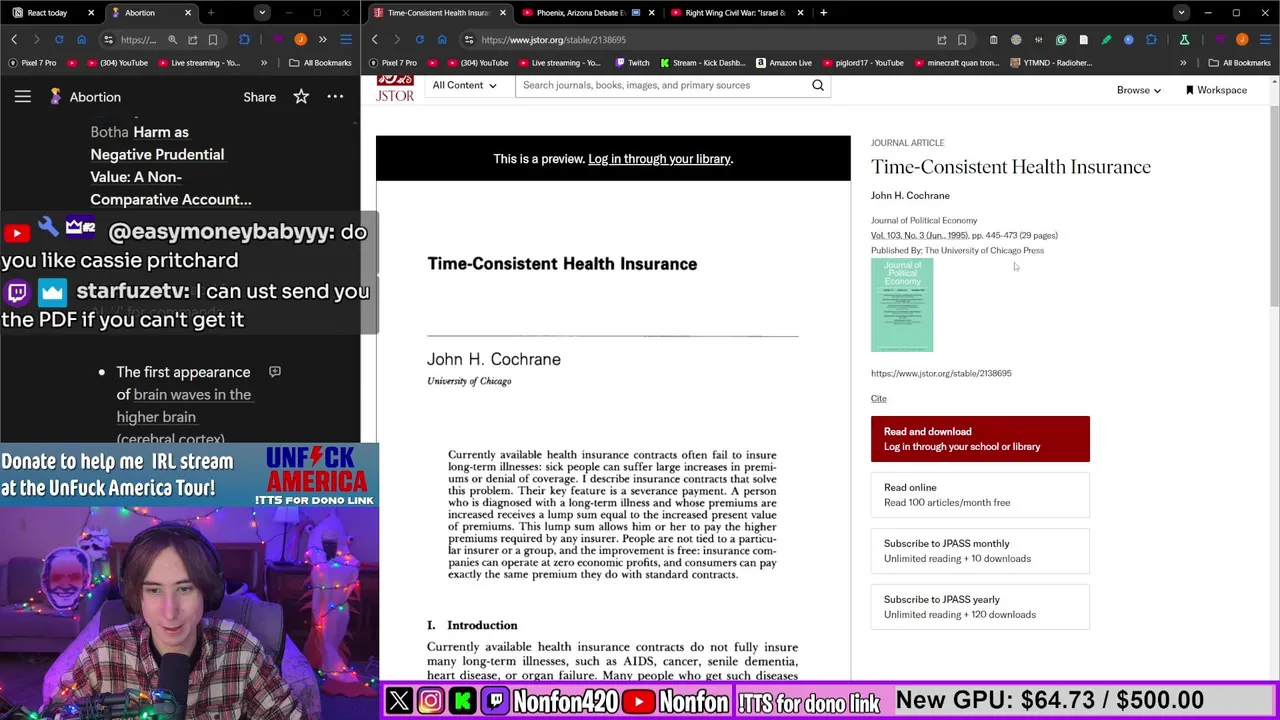Expand the tab list dropdown in JSTOR window
This screenshot has width=1280, height=720.
coord(1181,13)
